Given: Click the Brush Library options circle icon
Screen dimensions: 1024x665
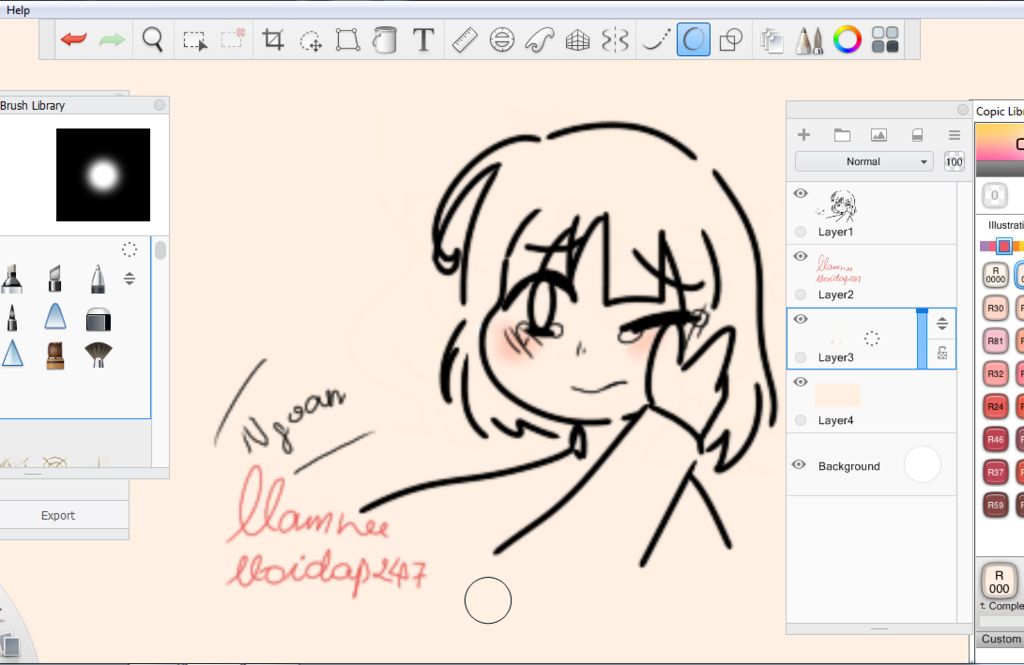Looking at the screenshot, I should click(x=129, y=249).
